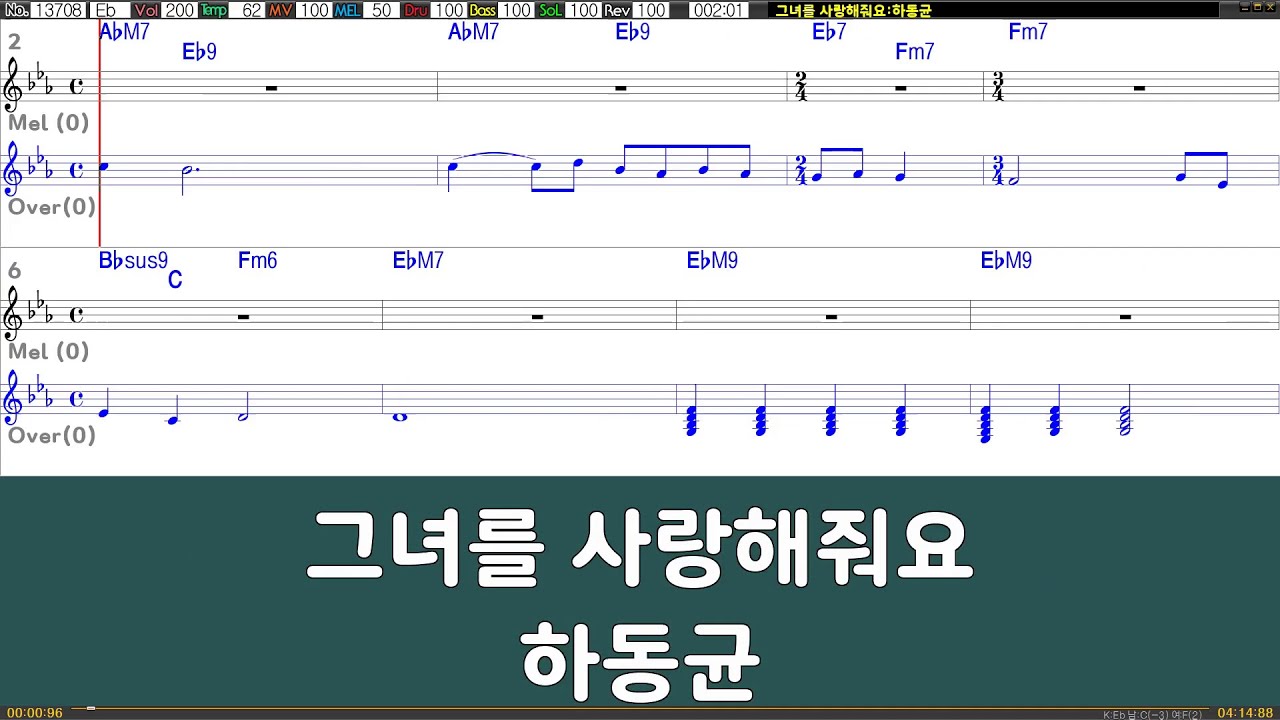This screenshot has height=720, width=1280.
Task: Click the Mel (0) label on second system
Action: pyautogui.click(x=49, y=352)
